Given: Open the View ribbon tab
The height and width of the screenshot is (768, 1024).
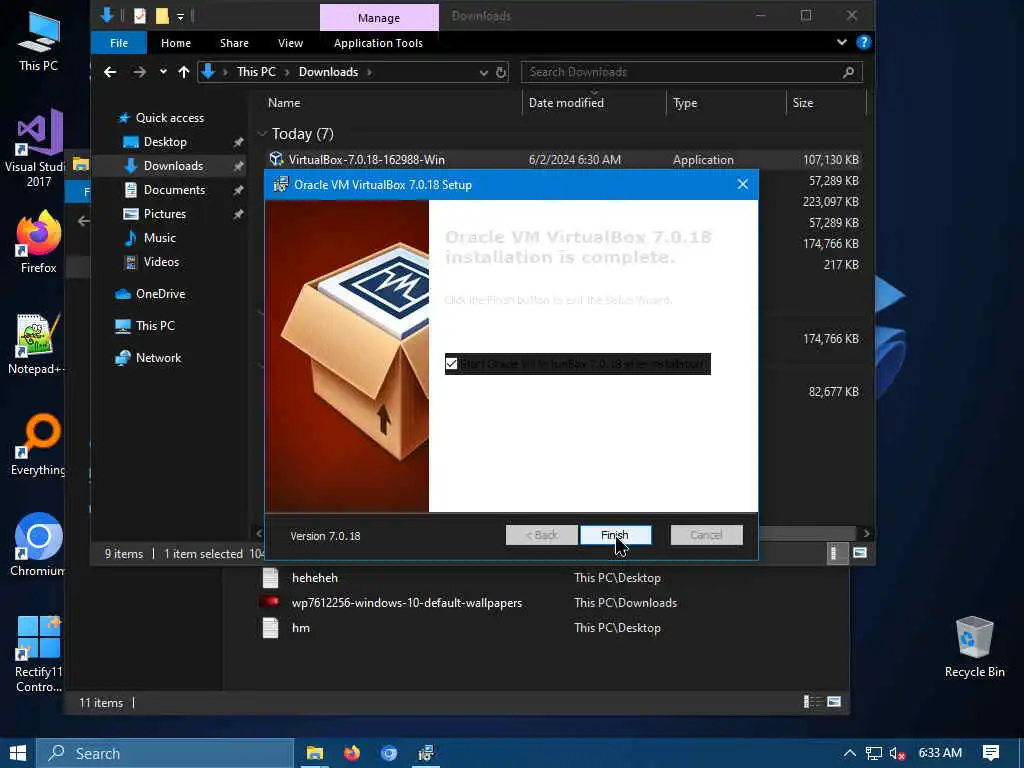Looking at the screenshot, I should point(290,43).
